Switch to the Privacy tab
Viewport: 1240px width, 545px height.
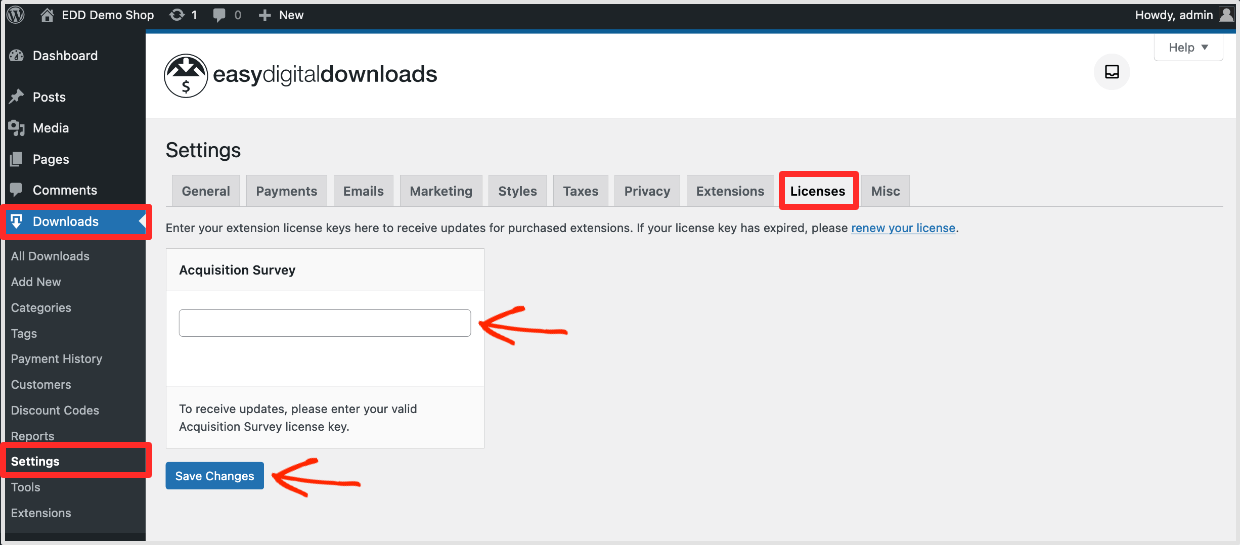coord(647,191)
